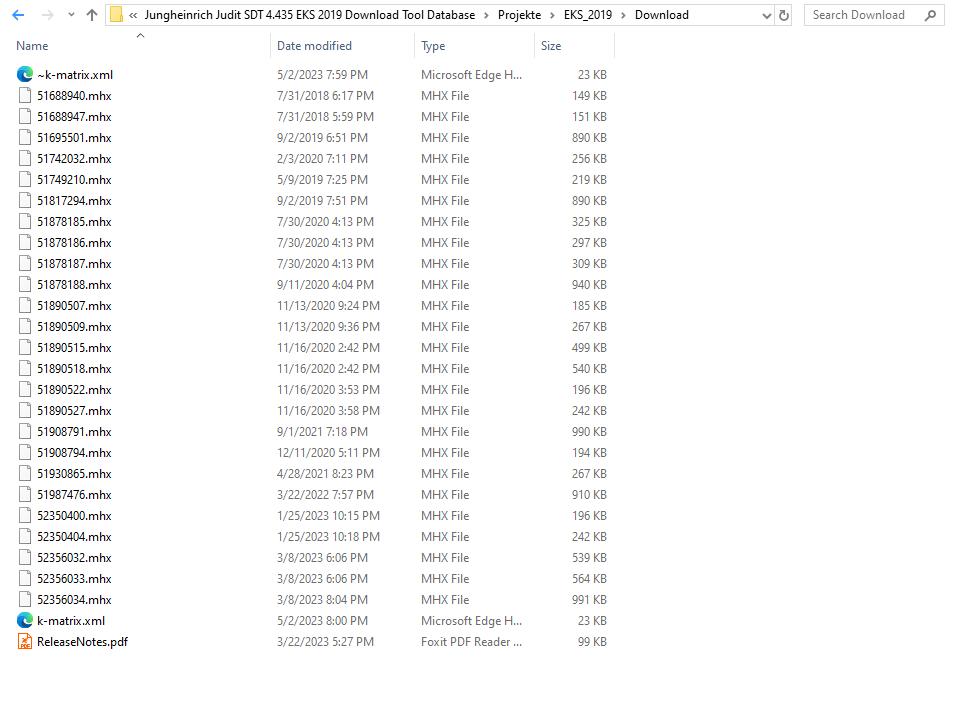Select the 51742032.mhx file icon
The height and width of the screenshot is (706, 958).
coord(24,159)
